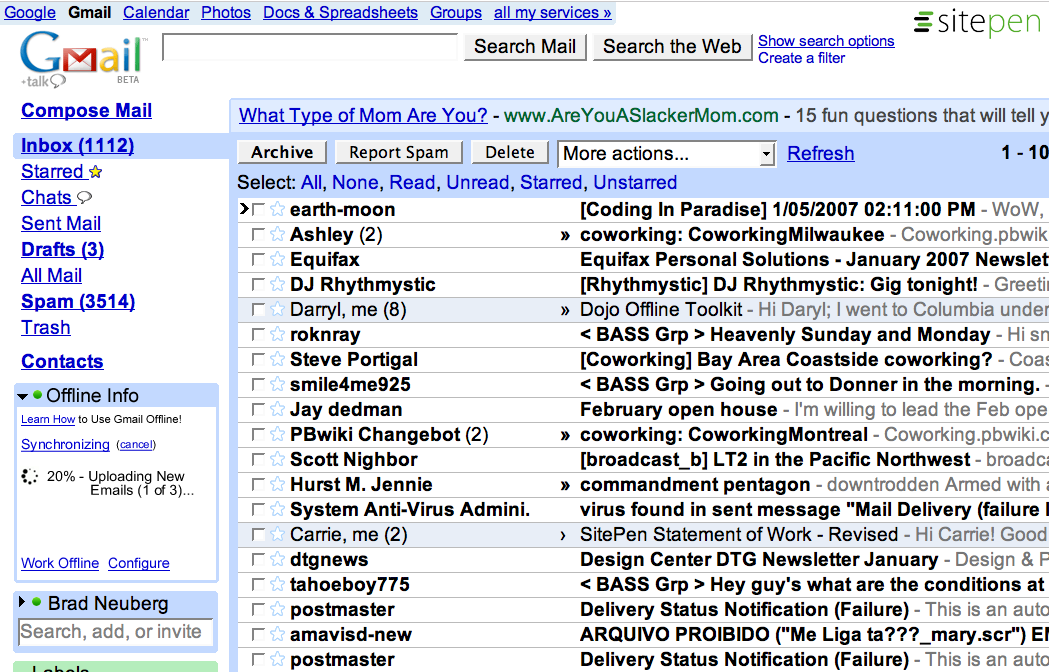Screen dimensions: 1049x672
Task: Select the earth-moon email checkbox
Action: 258,209
